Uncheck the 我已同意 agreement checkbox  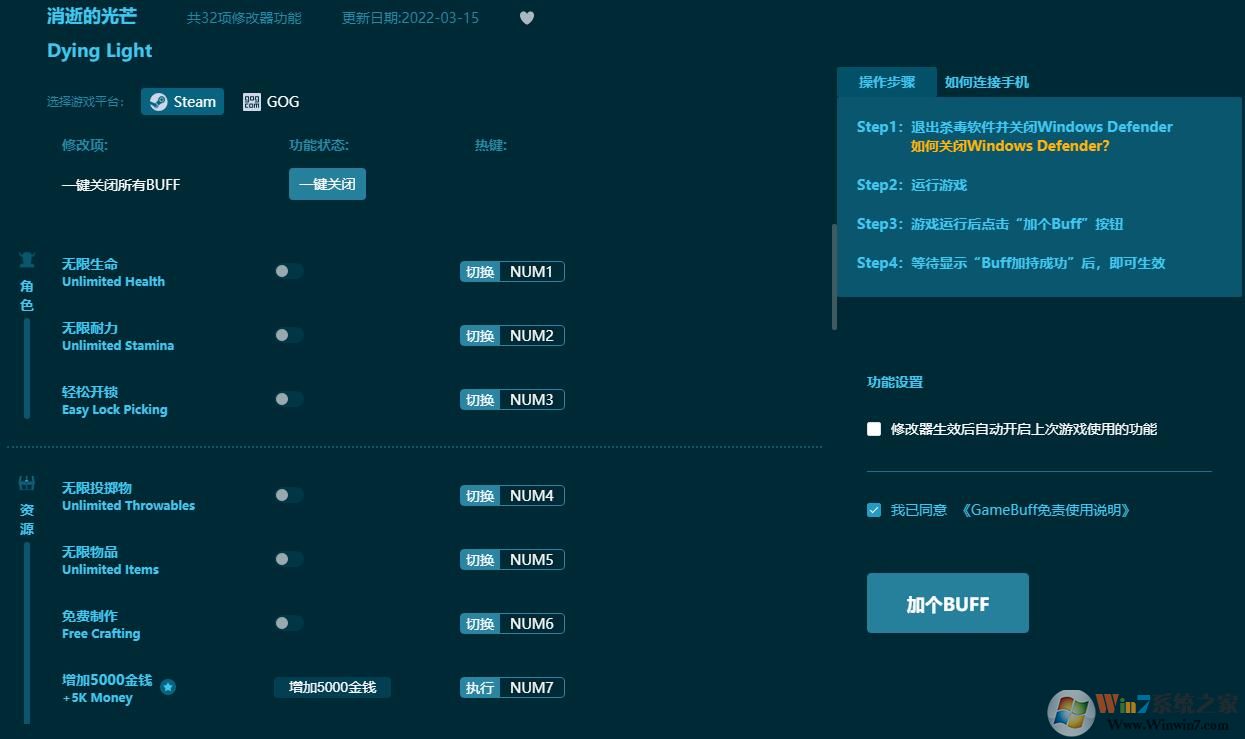click(873, 510)
